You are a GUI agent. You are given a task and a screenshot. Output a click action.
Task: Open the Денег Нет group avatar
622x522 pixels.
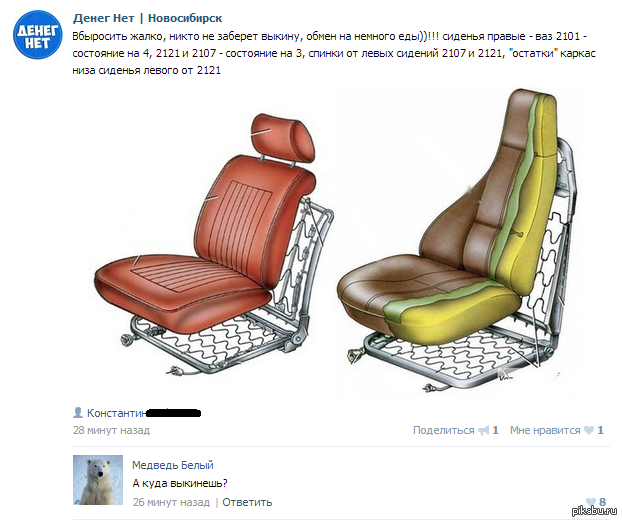[38, 35]
